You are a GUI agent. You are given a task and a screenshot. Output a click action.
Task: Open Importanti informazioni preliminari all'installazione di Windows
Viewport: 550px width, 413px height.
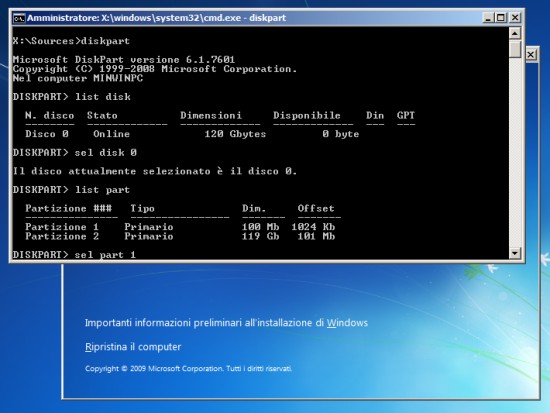click(x=226, y=323)
